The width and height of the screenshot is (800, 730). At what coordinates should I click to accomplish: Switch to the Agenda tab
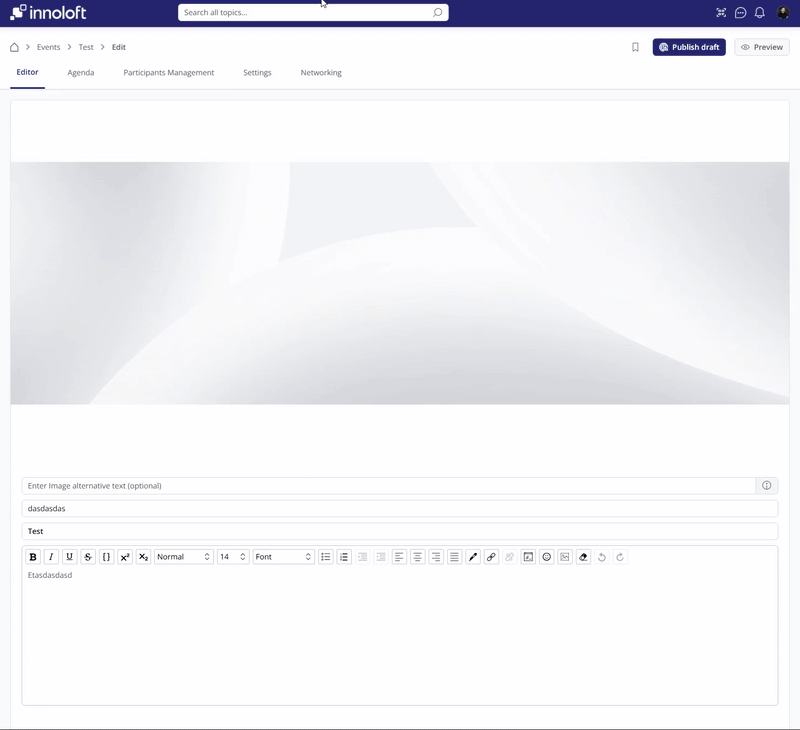click(x=81, y=73)
